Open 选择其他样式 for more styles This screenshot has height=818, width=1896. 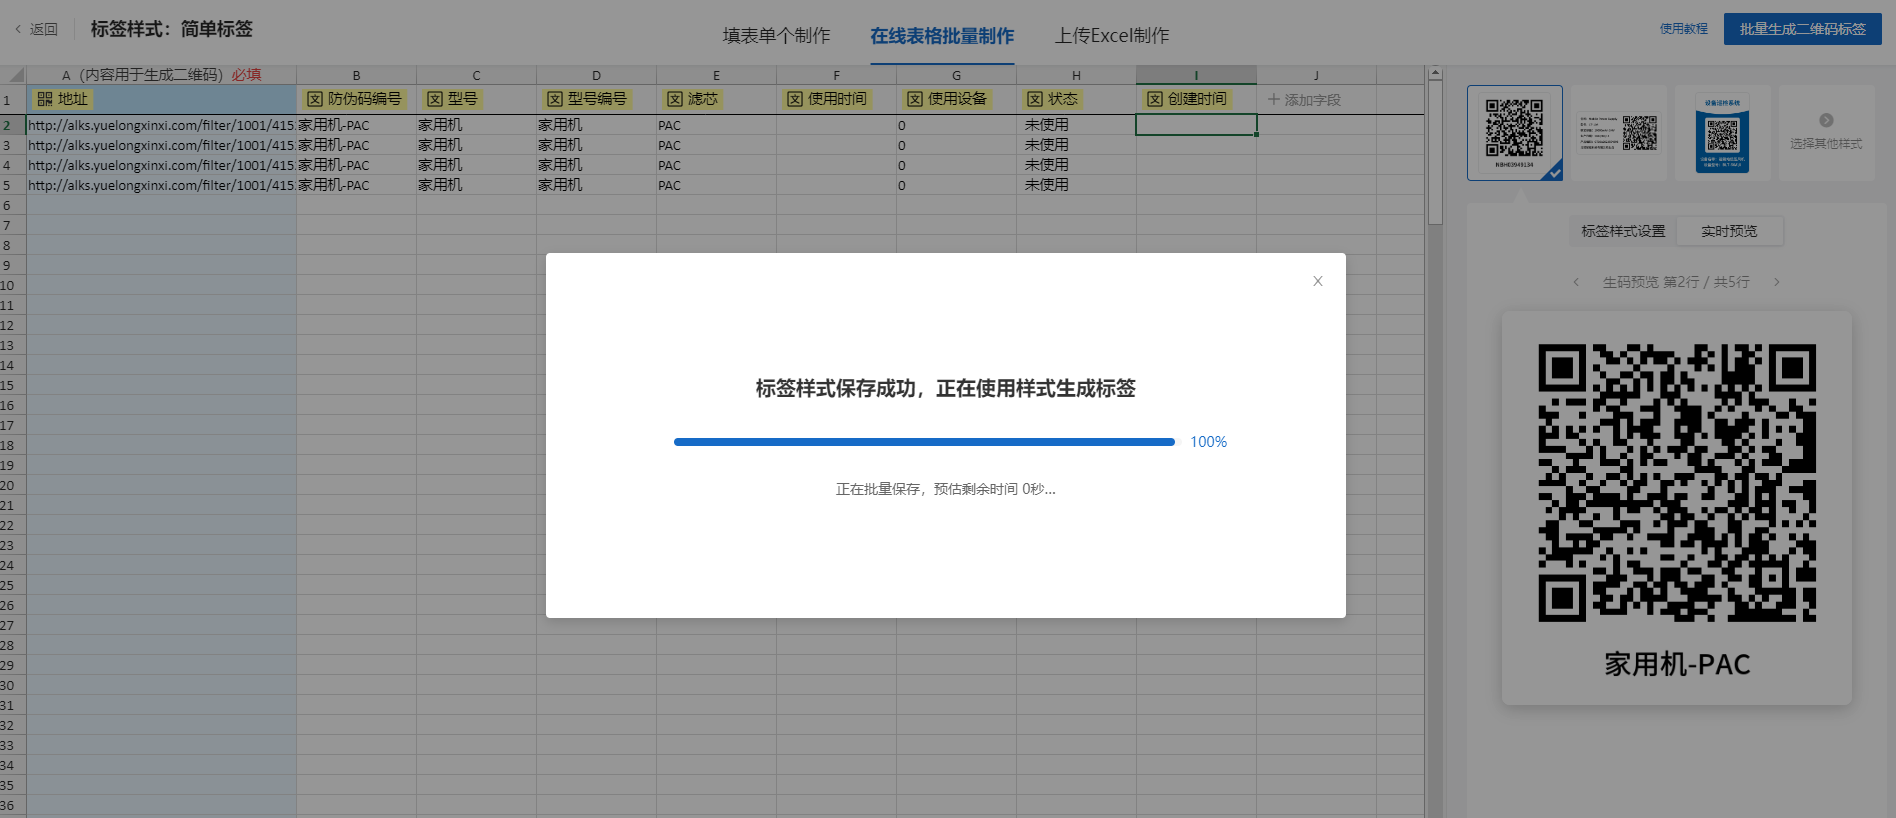click(1826, 133)
